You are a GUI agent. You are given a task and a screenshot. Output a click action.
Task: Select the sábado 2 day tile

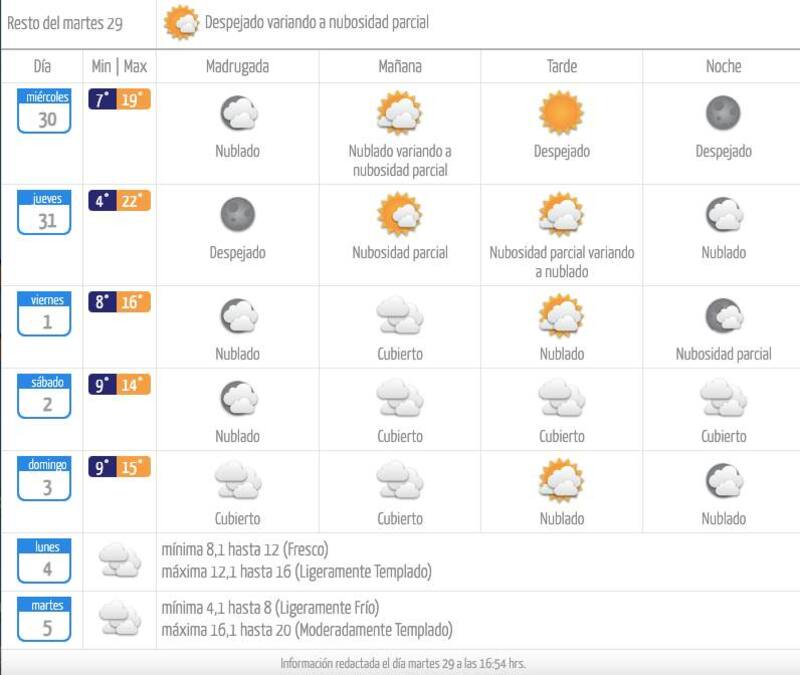coord(44,397)
